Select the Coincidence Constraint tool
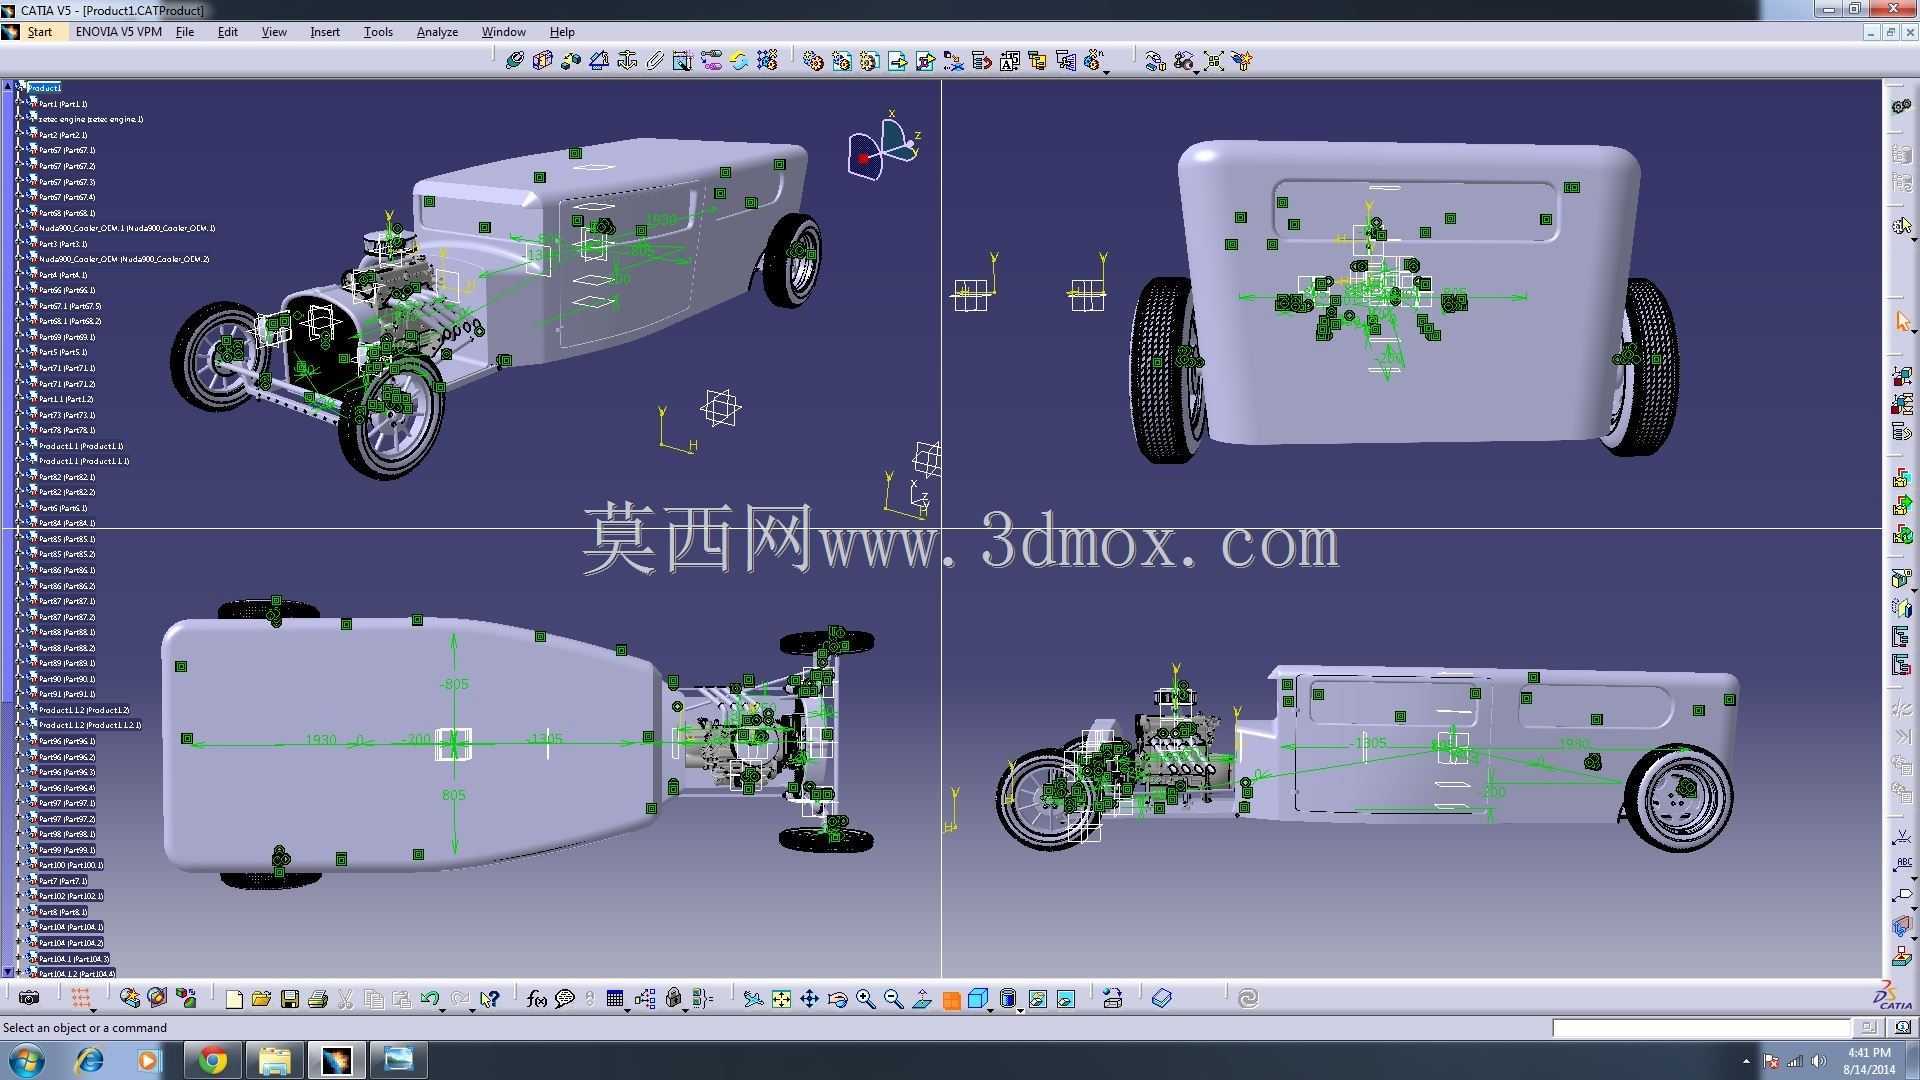The height and width of the screenshot is (1080, 1920). [515, 61]
